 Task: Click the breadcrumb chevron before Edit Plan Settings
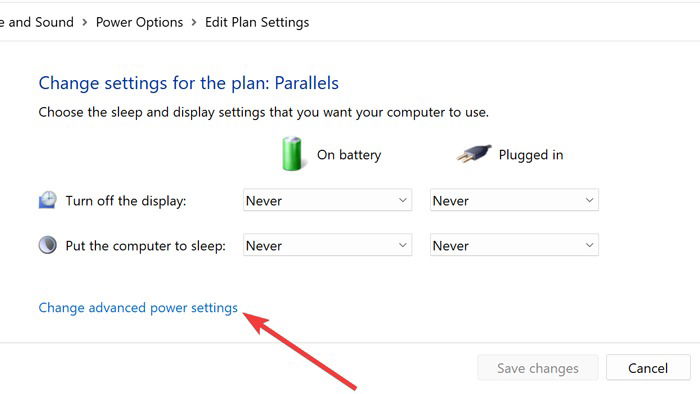point(194,22)
